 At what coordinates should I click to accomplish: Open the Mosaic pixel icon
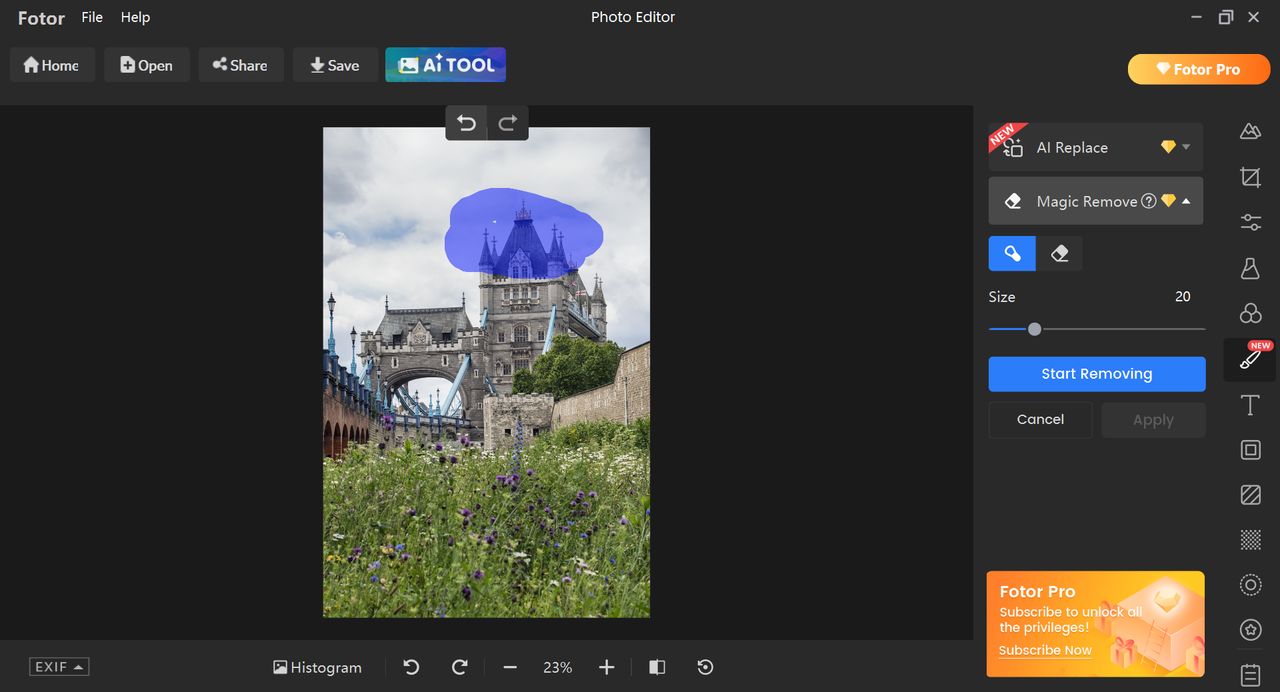(x=1250, y=540)
